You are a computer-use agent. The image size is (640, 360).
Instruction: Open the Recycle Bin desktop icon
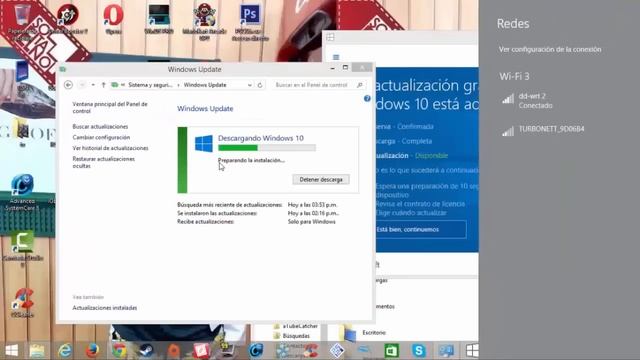[22, 16]
